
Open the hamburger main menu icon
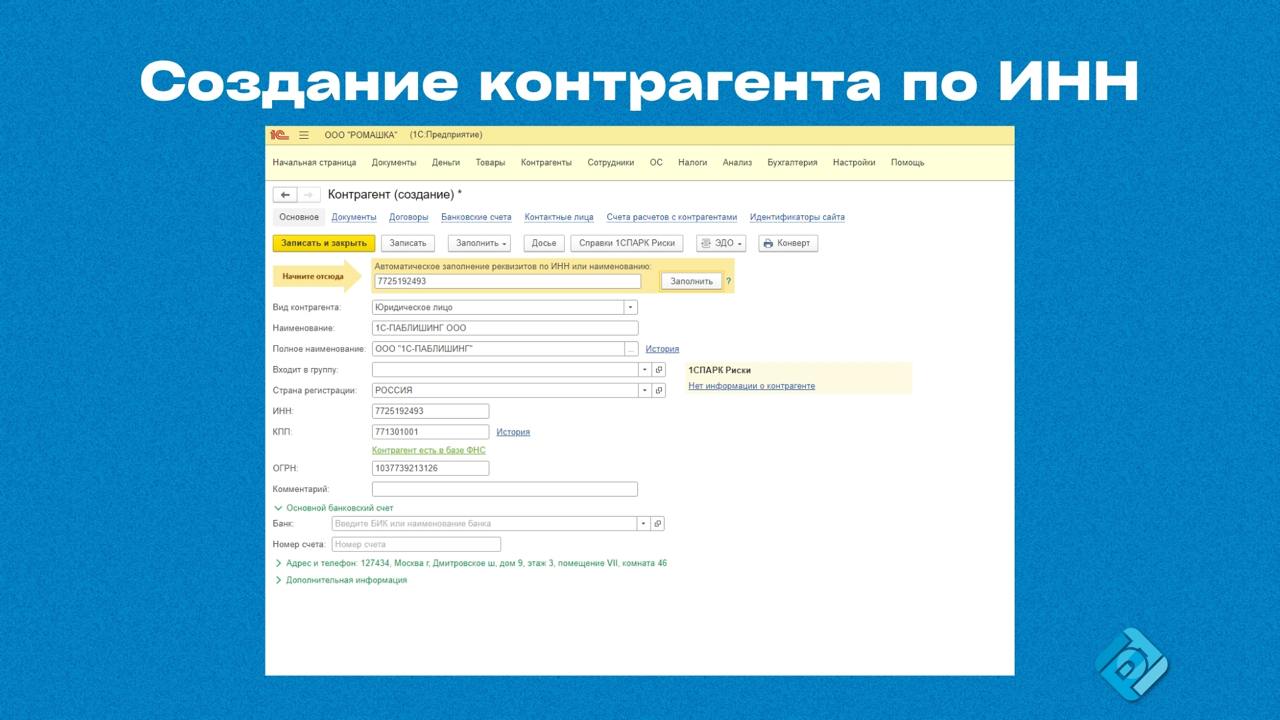click(x=304, y=135)
